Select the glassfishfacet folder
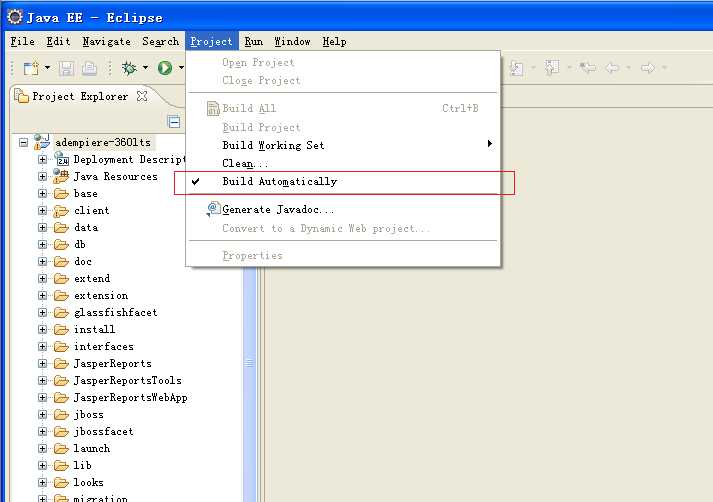The image size is (713, 502). [x=115, y=312]
